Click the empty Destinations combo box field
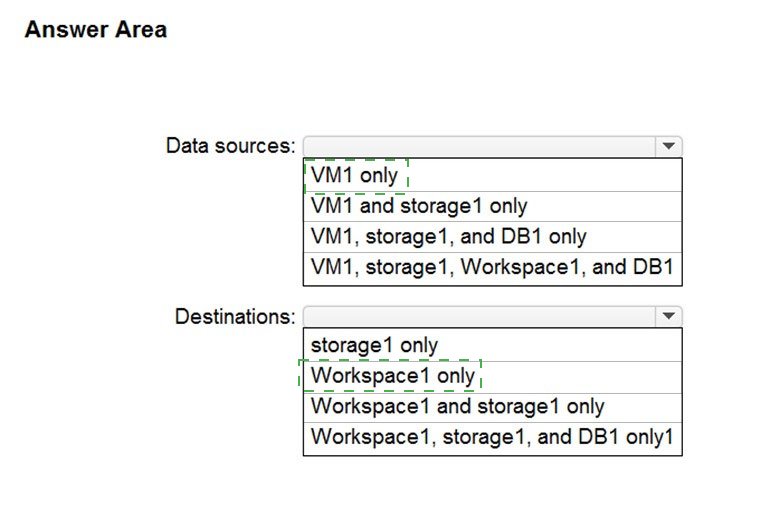780x513 pixels. pos(478,316)
